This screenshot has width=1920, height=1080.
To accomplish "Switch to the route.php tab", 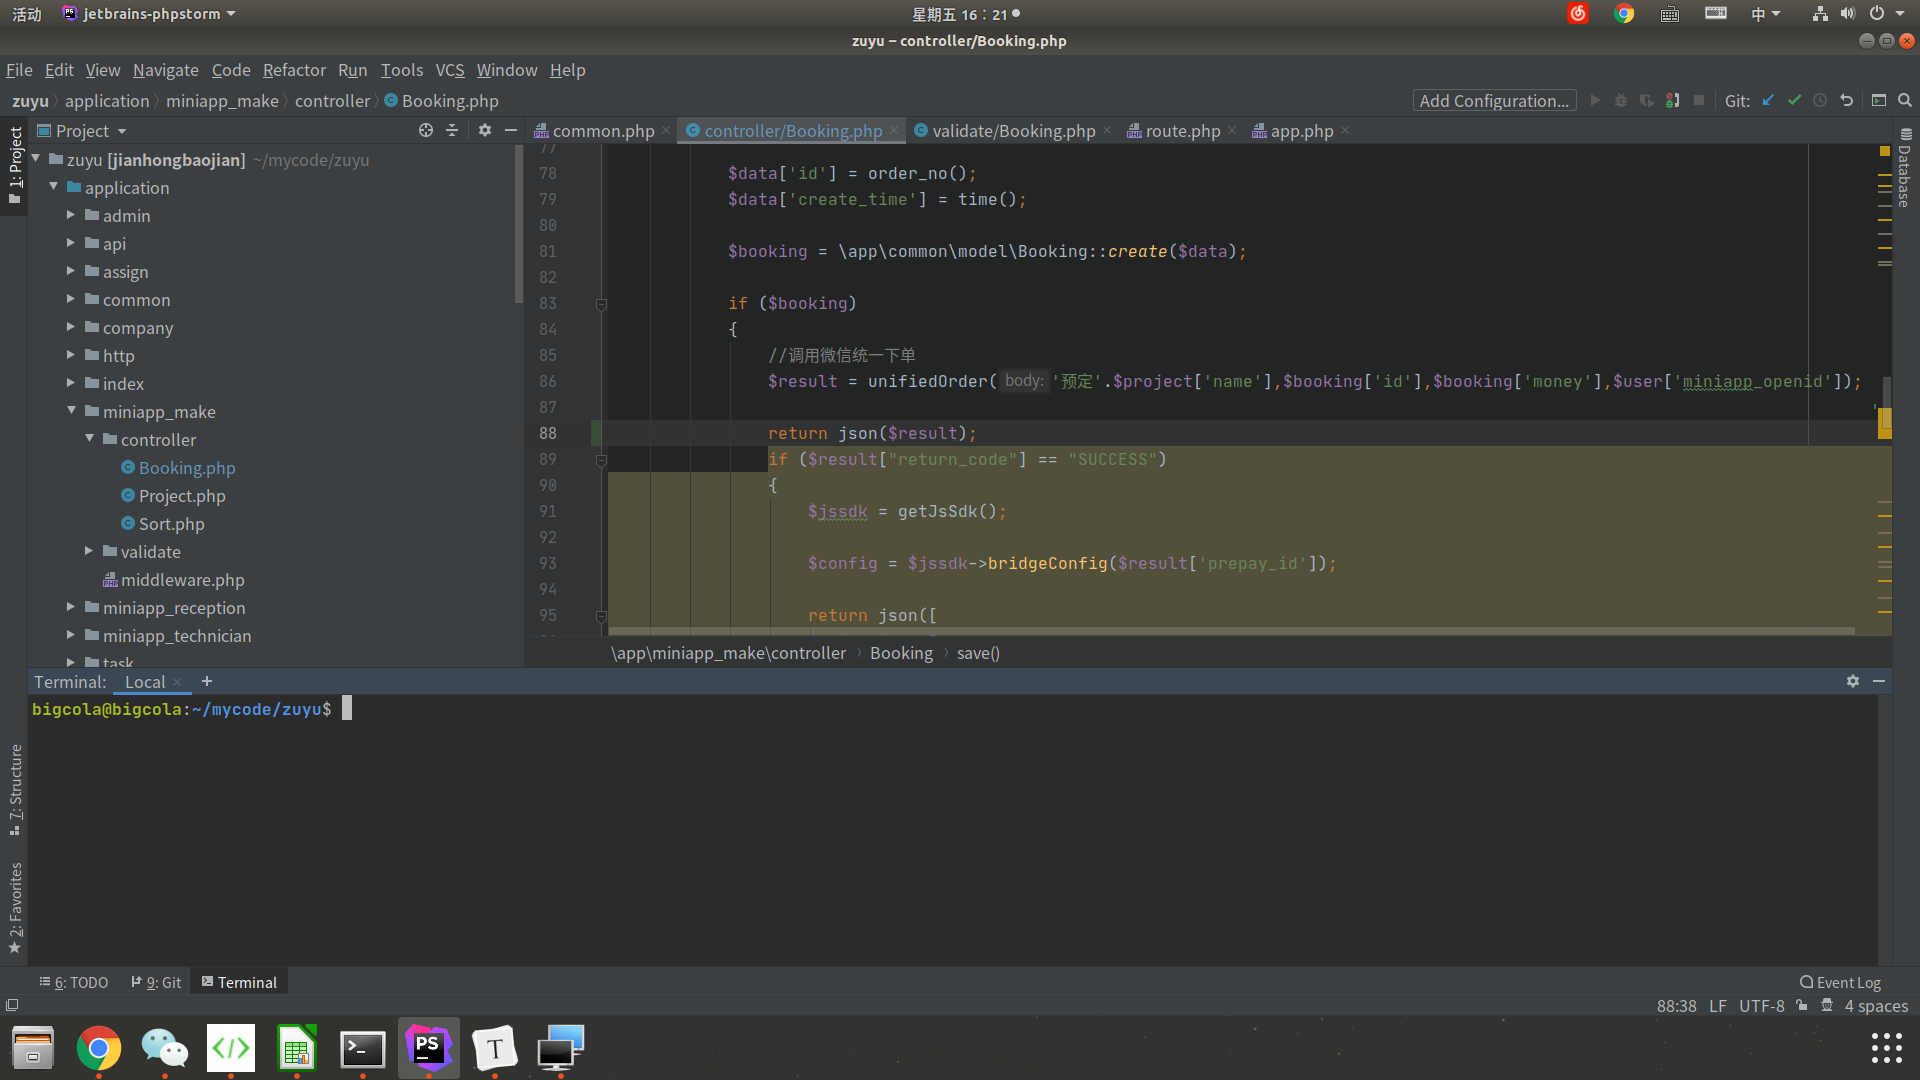I will (1182, 131).
